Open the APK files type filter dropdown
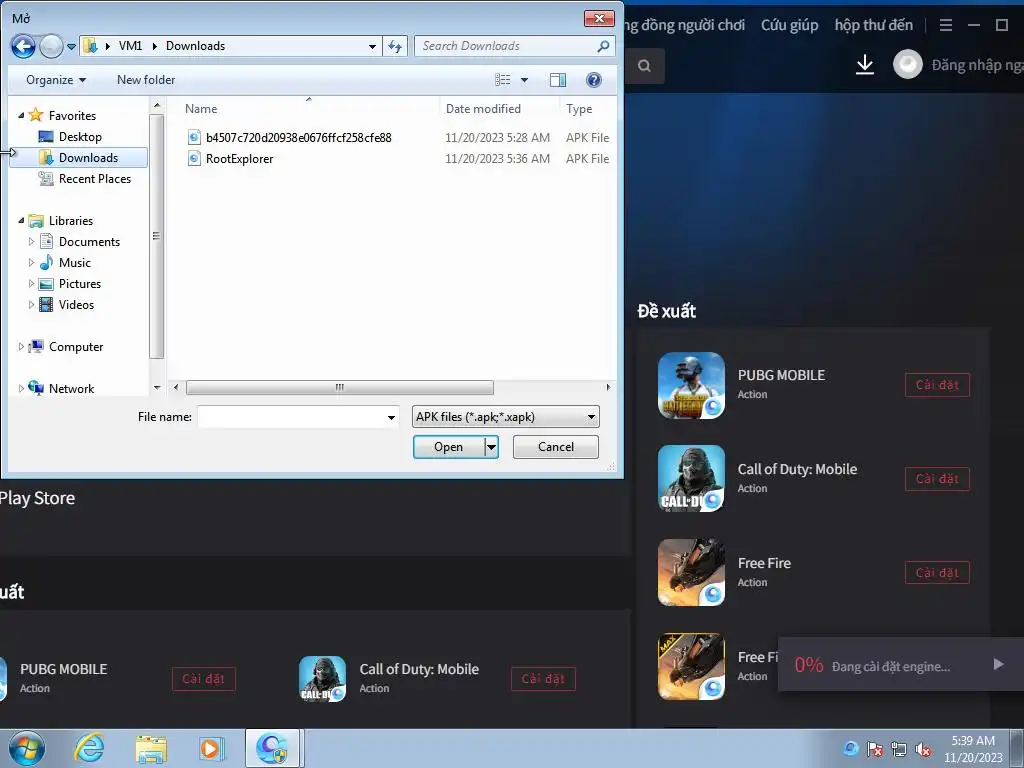Viewport: 1024px width, 768px height. (x=505, y=417)
